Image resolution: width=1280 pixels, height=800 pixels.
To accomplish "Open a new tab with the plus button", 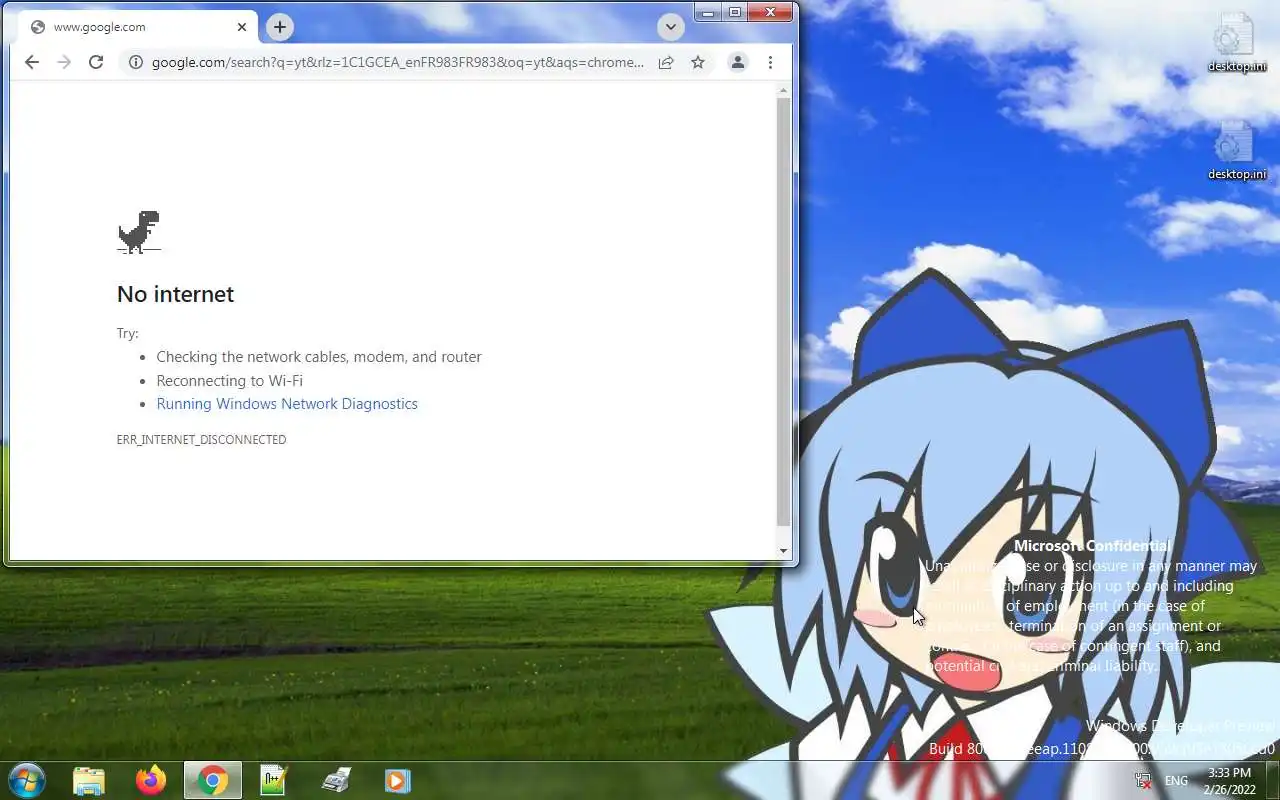I will point(280,27).
